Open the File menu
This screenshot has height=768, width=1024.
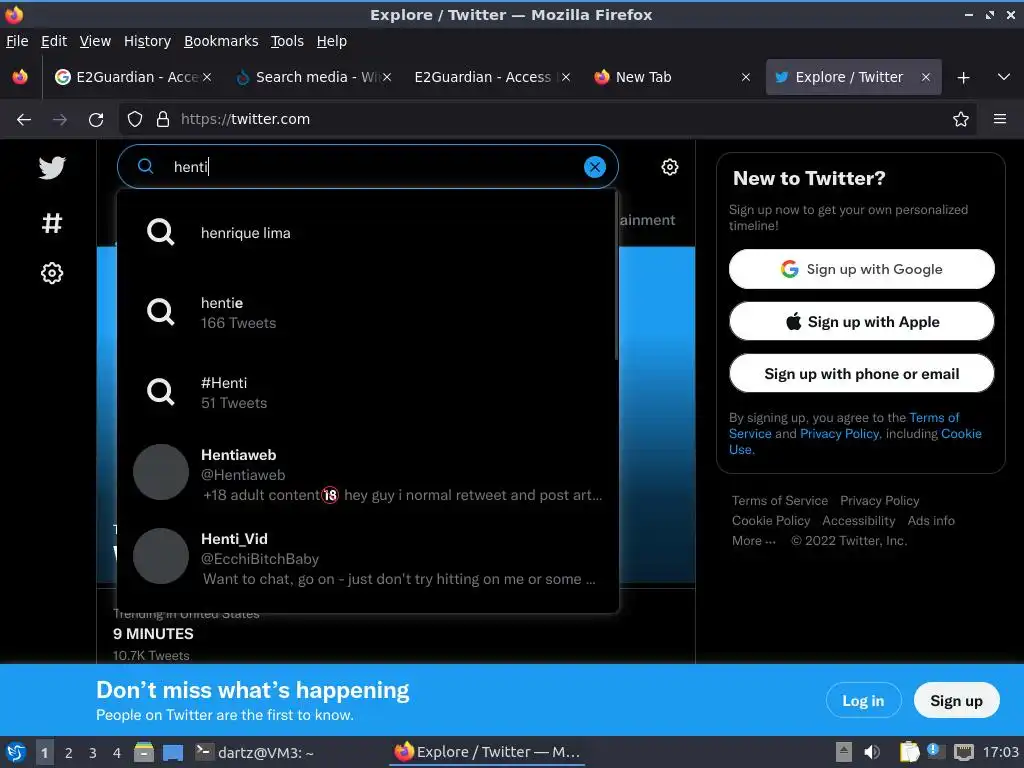17,41
